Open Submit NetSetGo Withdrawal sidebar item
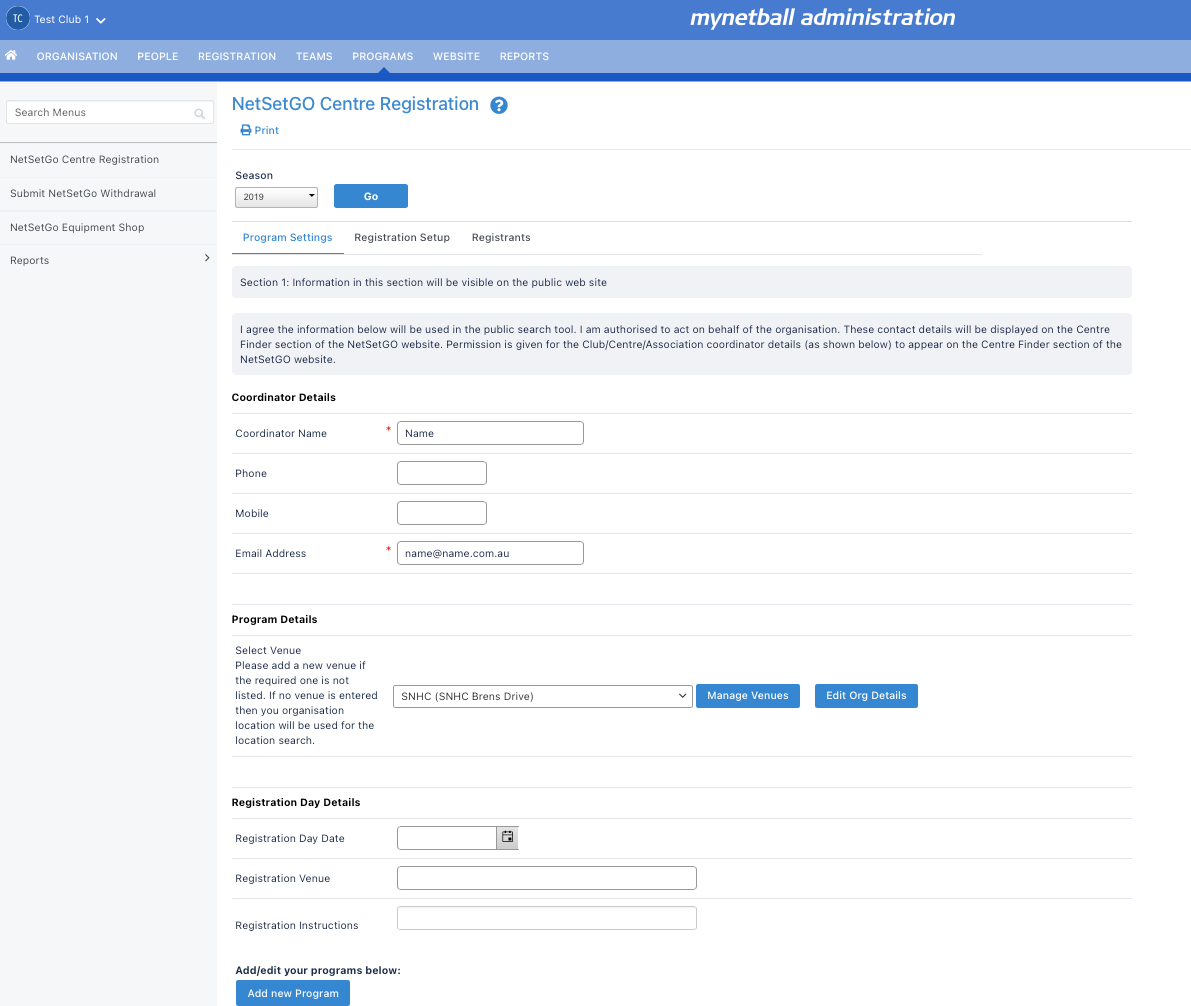Image resolution: width=1191 pixels, height=1006 pixels. (x=108, y=194)
